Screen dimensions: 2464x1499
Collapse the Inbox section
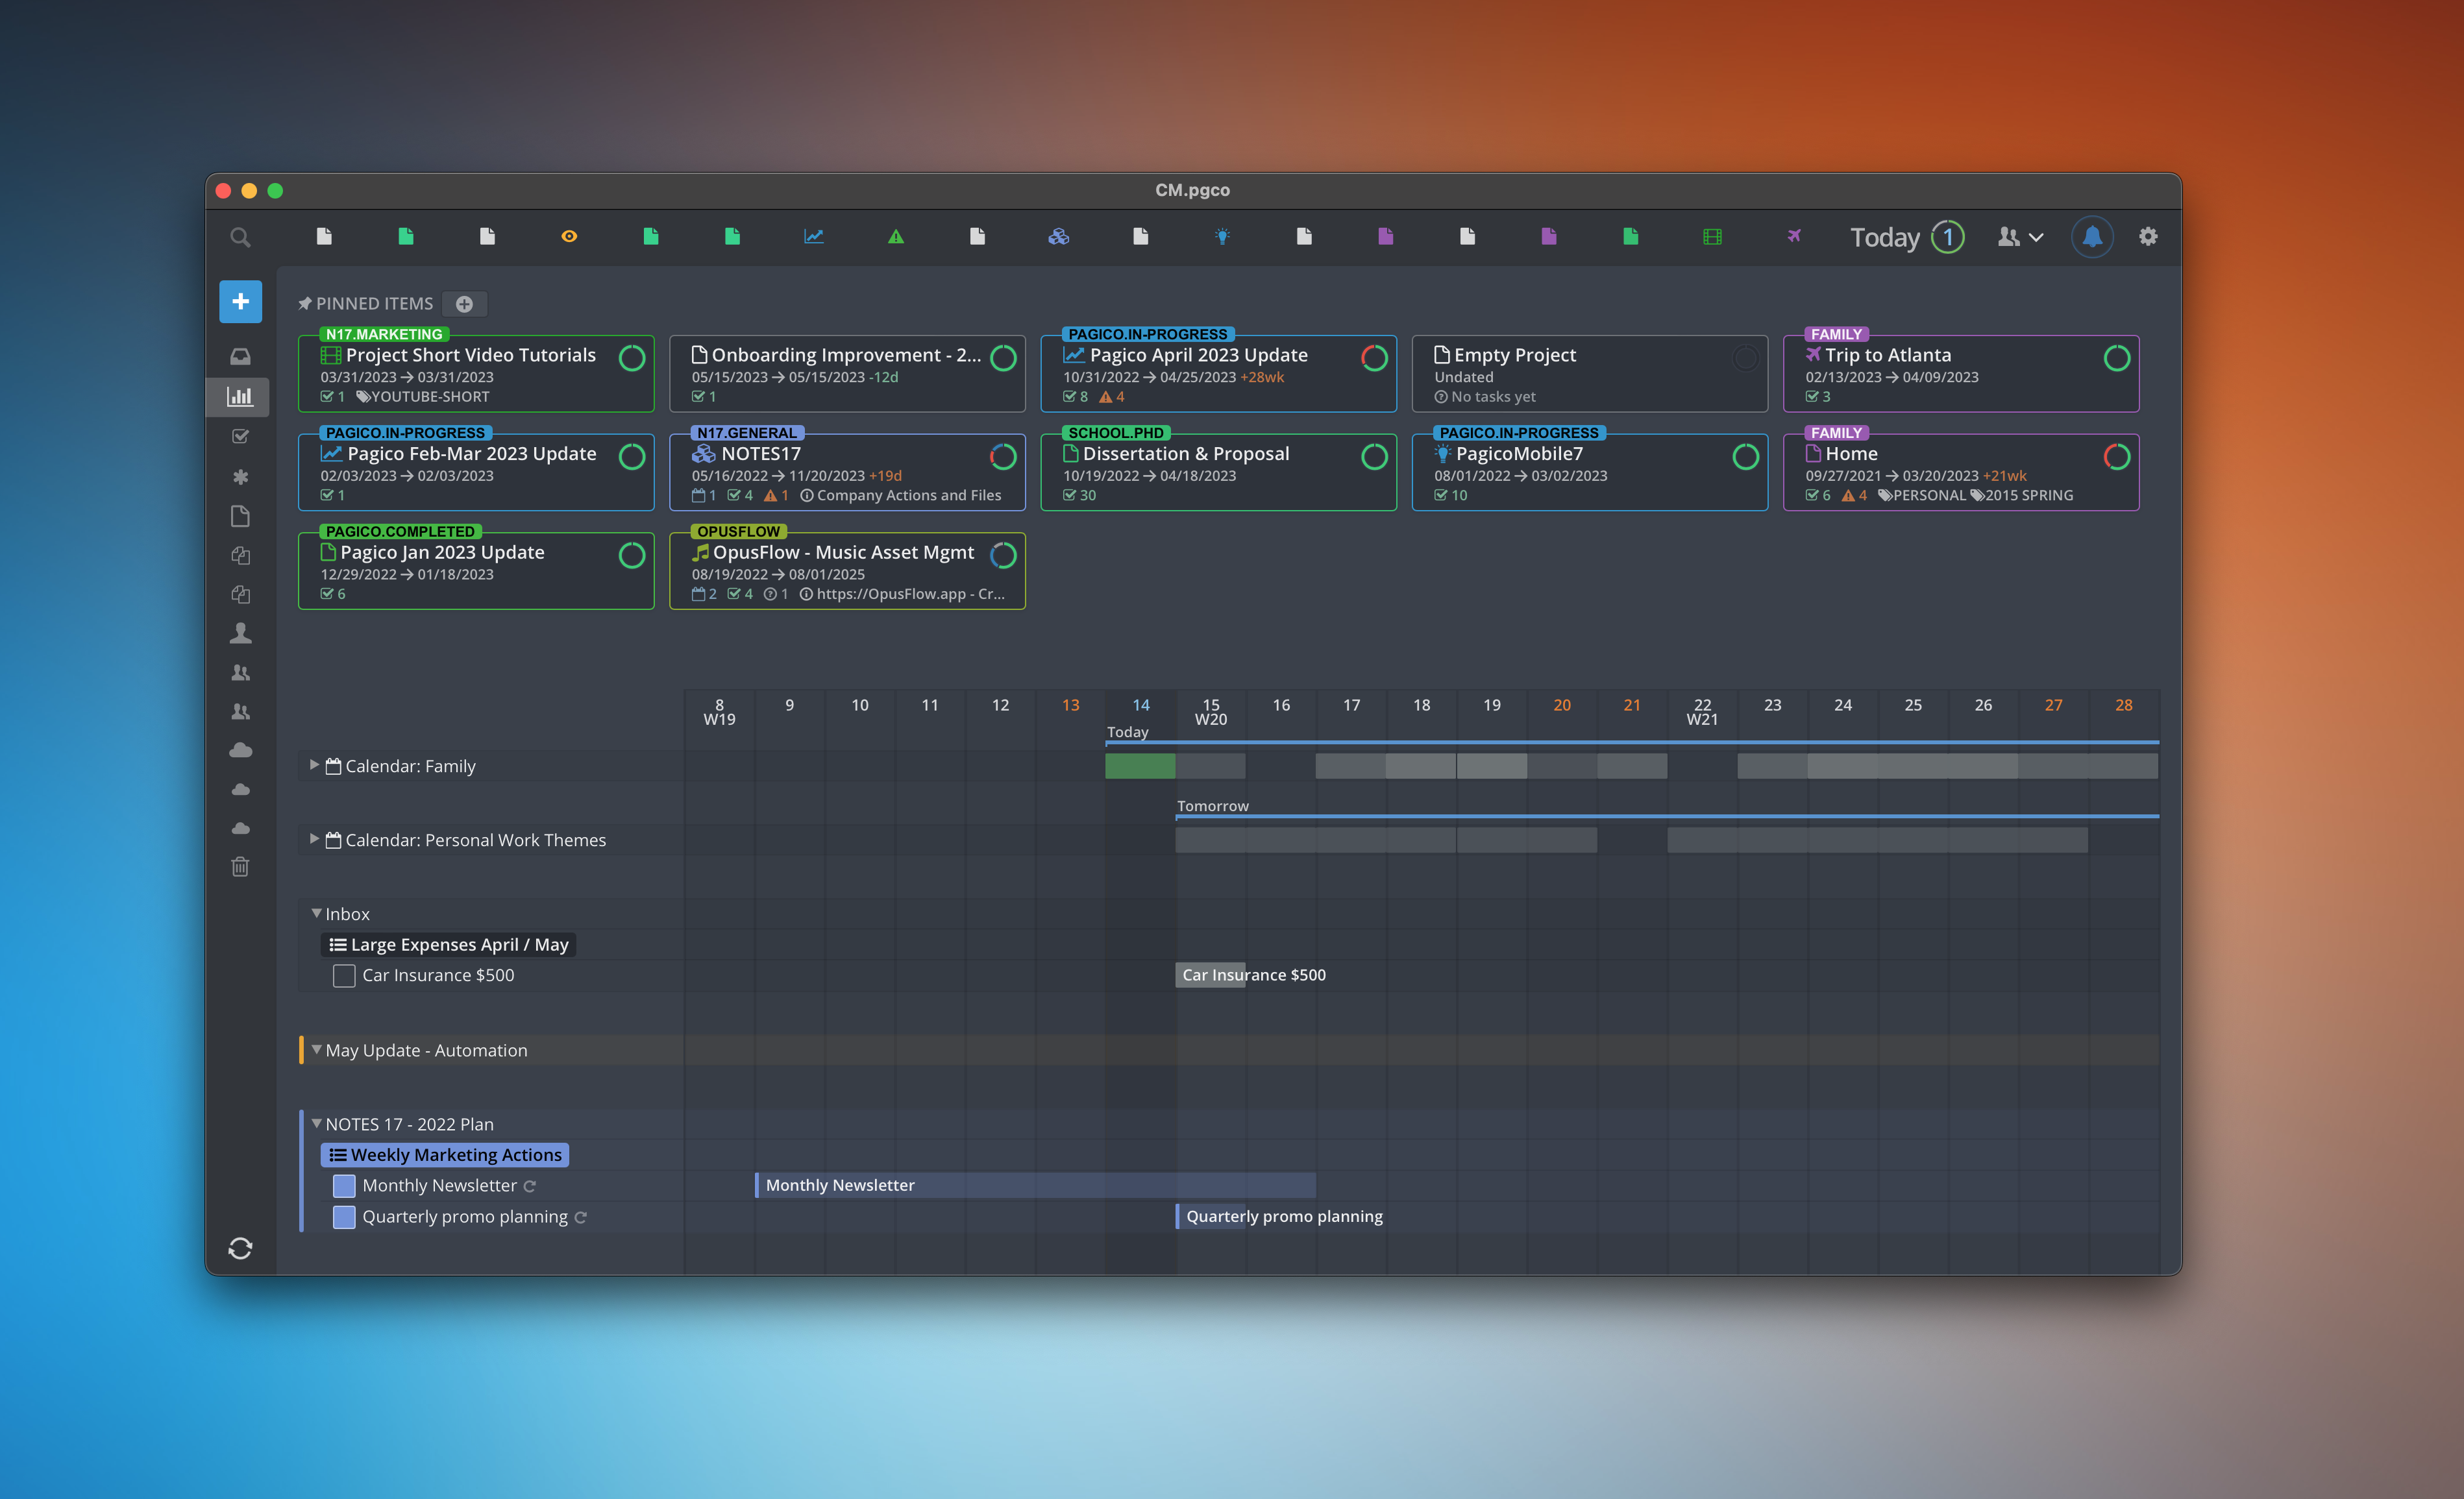point(316,913)
